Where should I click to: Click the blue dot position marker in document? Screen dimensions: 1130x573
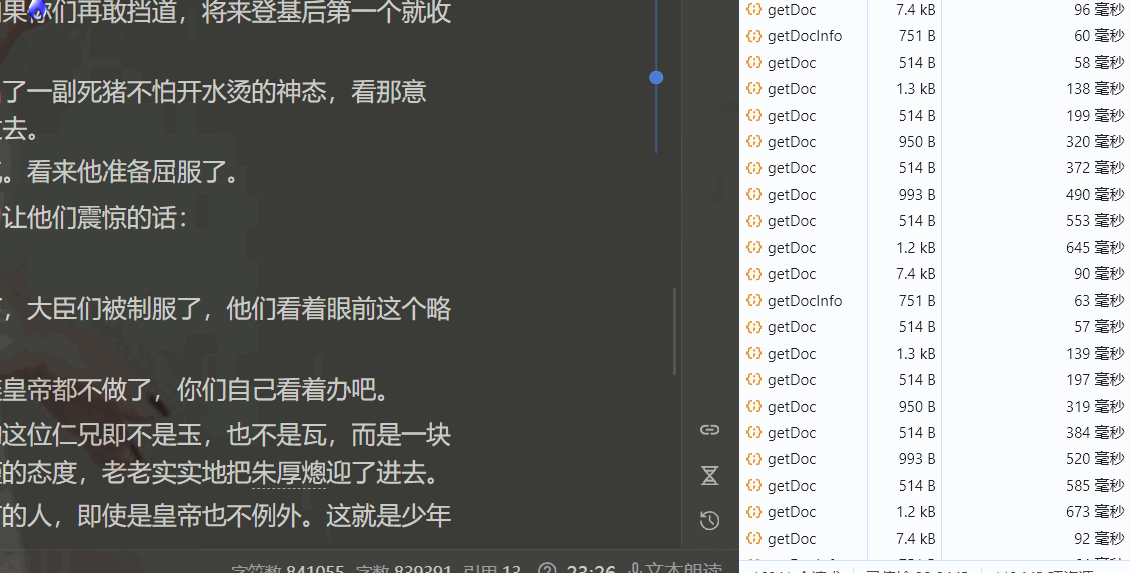(x=656, y=77)
